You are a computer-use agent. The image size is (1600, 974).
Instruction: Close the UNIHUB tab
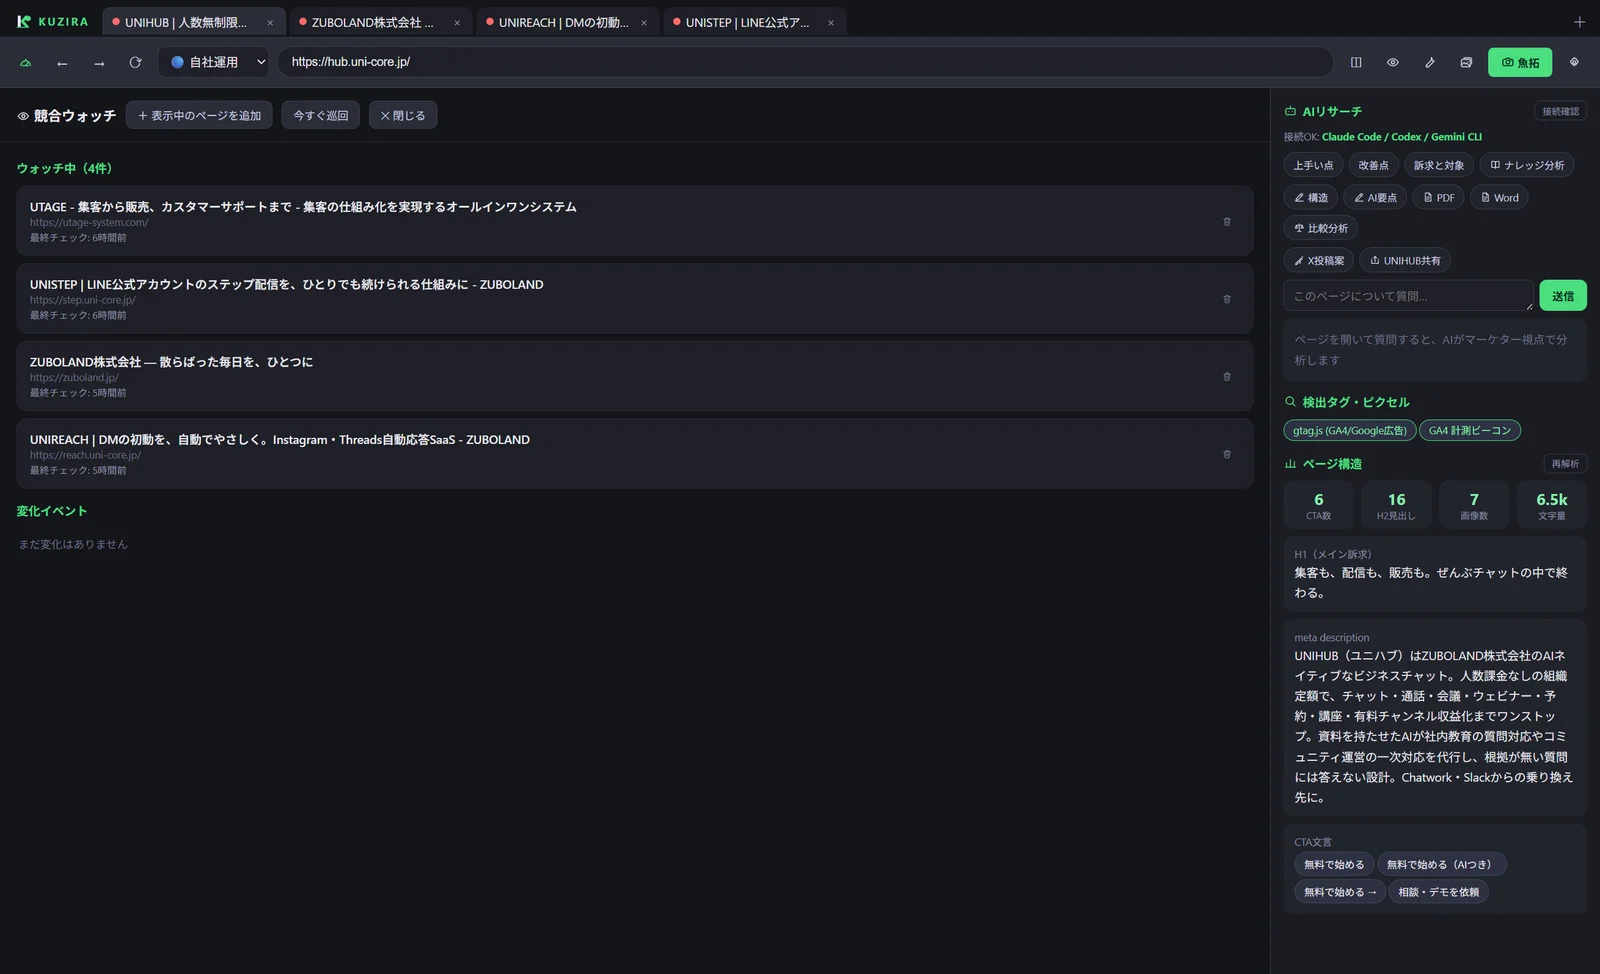[270, 22]
